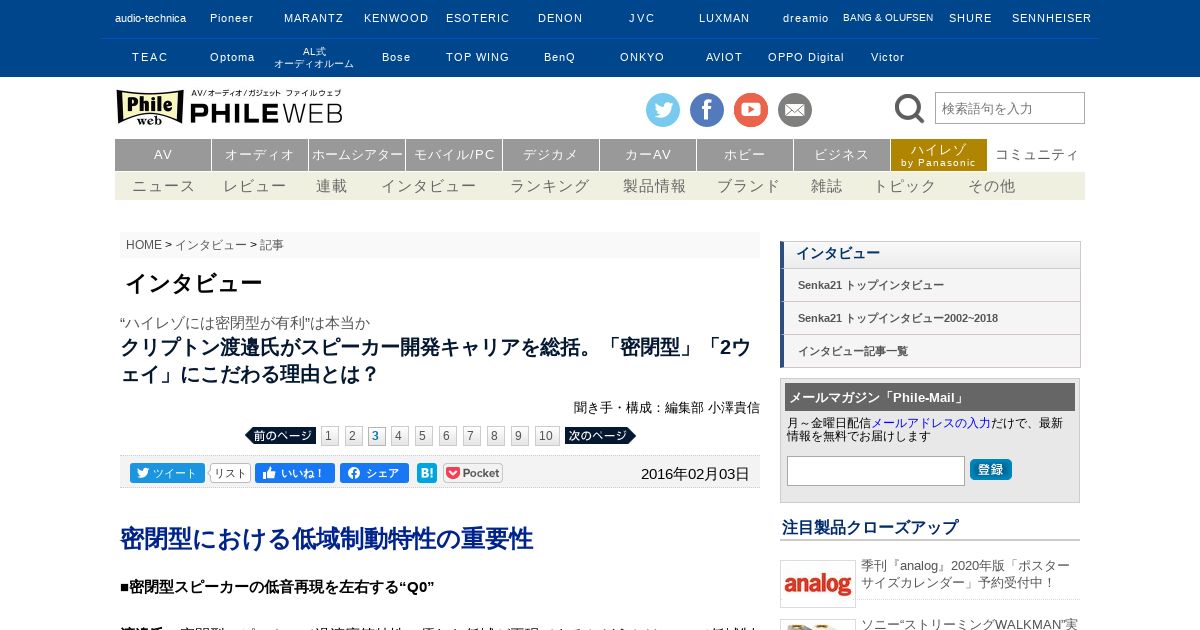The height and width of the screenshot is (630, 1200).
Task: Open the OPPO Digital brand link
Action: (x=806, y=57)
